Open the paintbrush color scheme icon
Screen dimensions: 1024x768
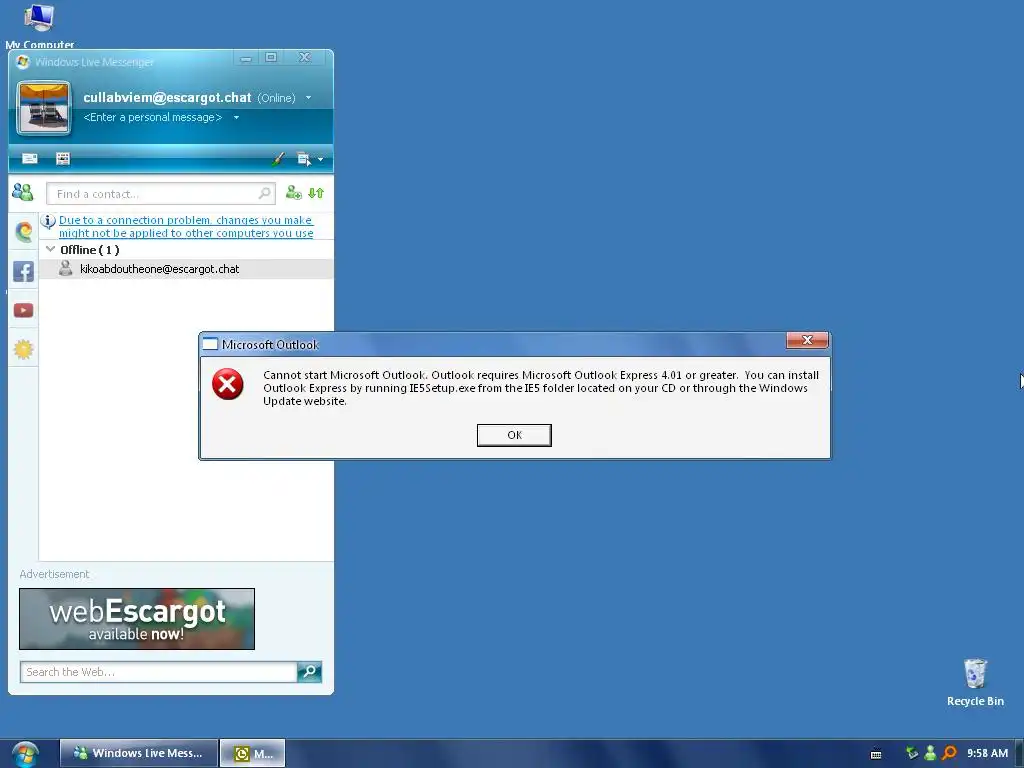(x=278, y=159)
